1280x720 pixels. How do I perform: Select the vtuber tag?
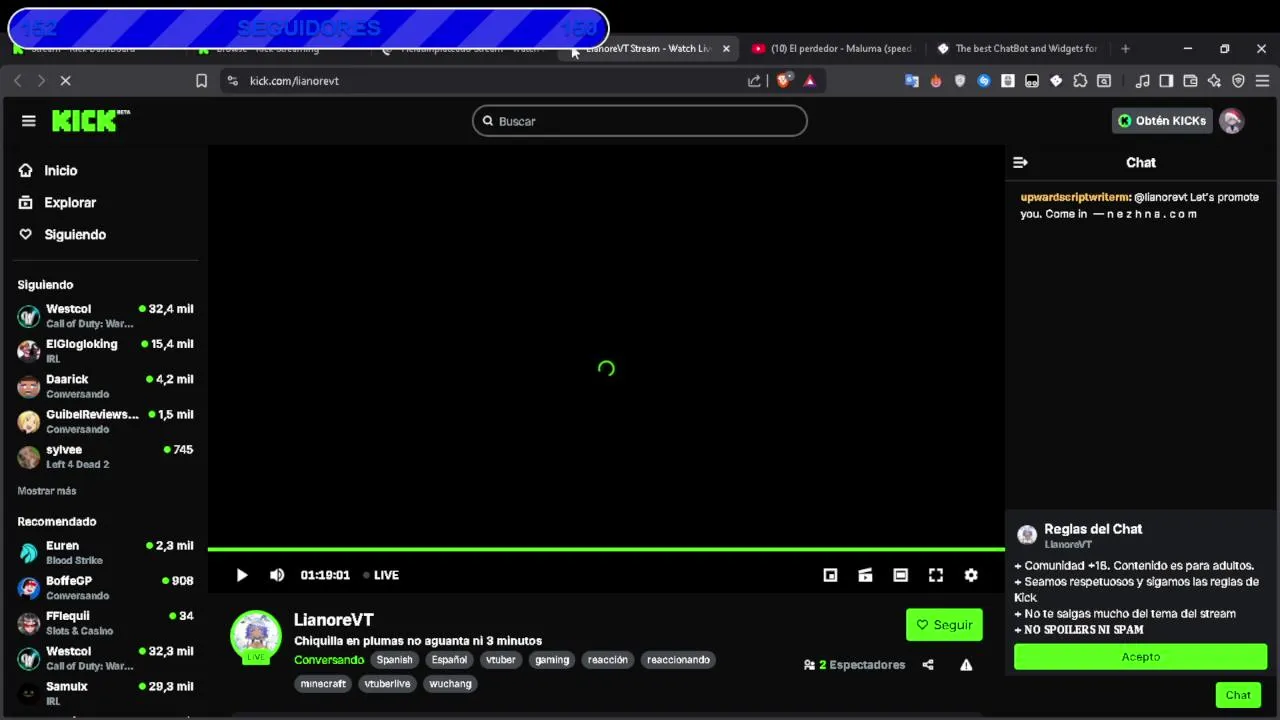[501, 660]
